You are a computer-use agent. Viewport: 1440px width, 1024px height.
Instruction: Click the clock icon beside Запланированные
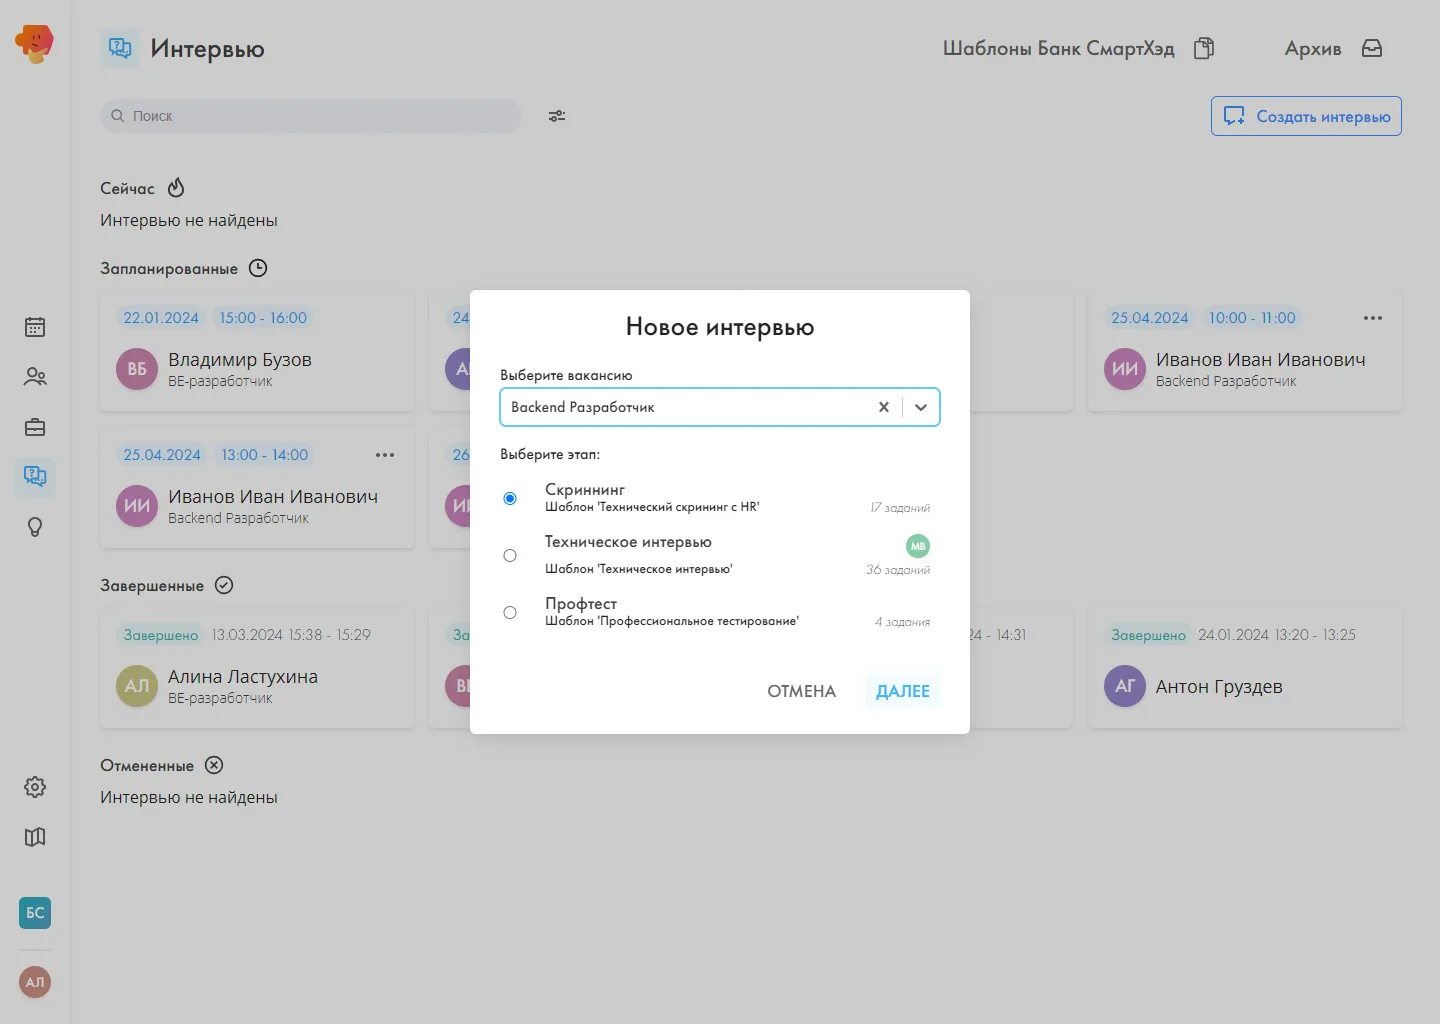(x=258, y=268)
